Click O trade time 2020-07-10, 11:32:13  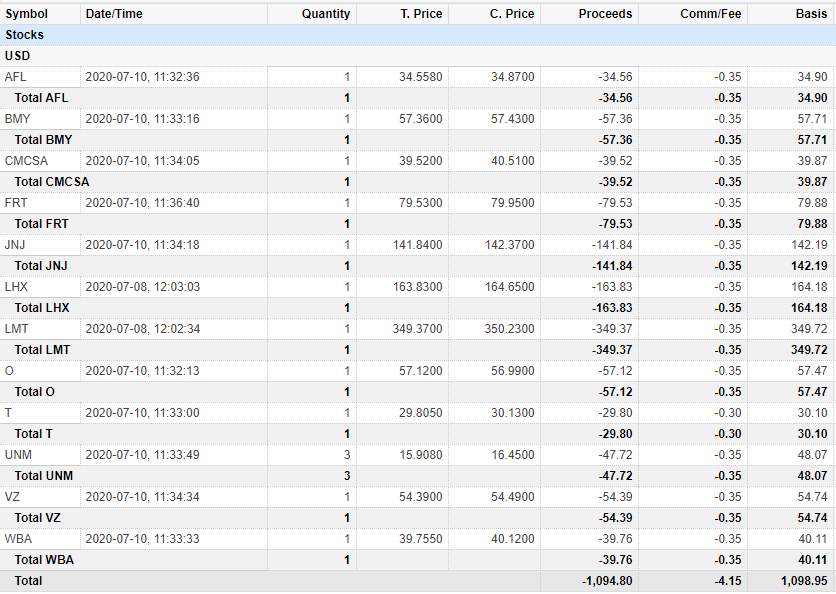[x=142, y=371]
